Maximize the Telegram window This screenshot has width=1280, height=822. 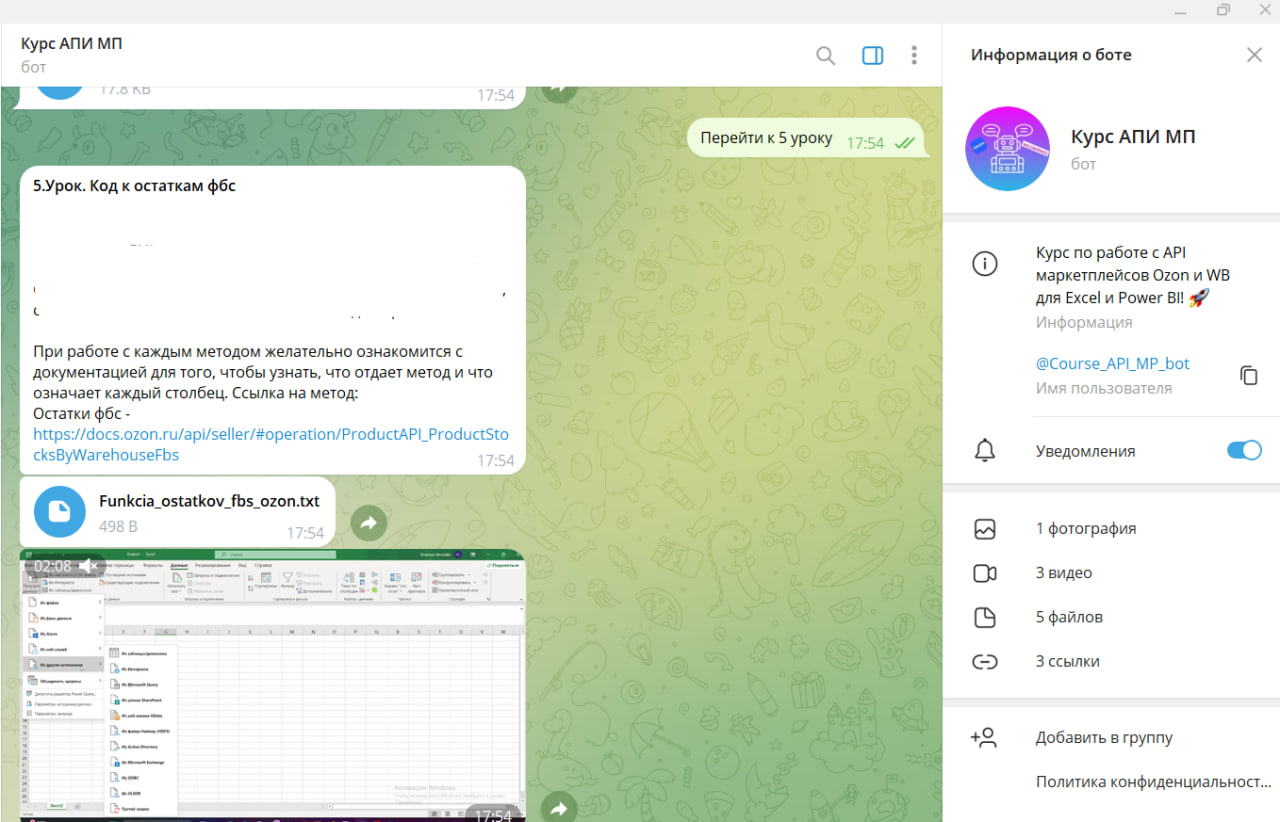coord(1222,10)
